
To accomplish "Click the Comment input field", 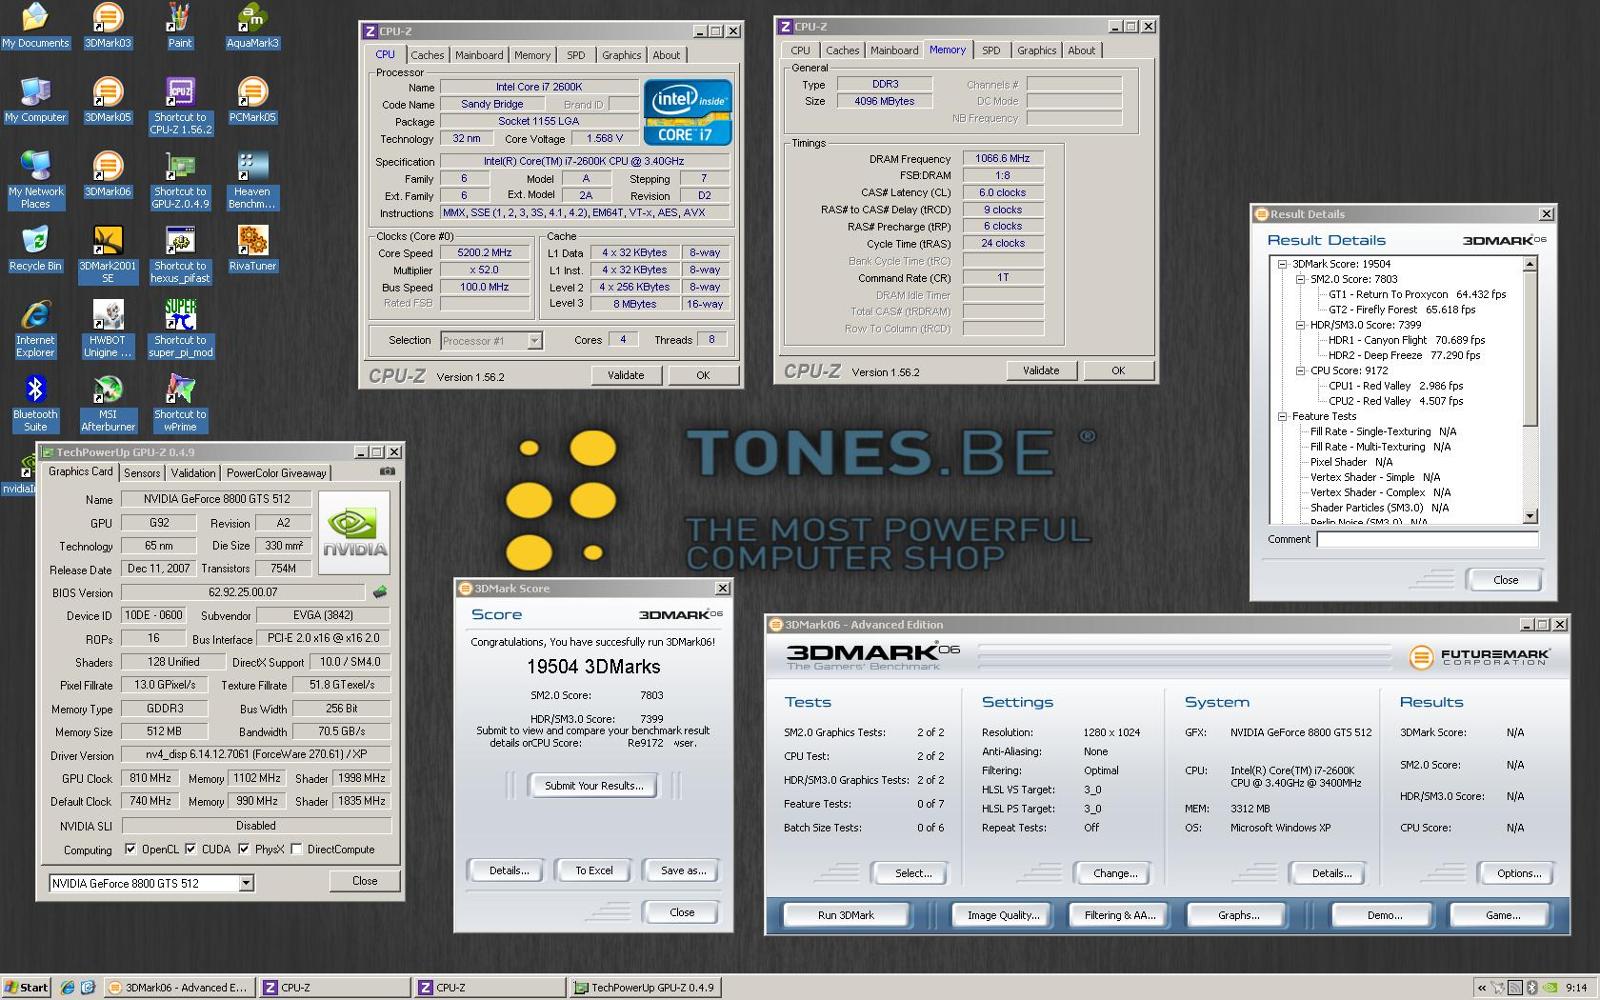I will pos(1427,539).
